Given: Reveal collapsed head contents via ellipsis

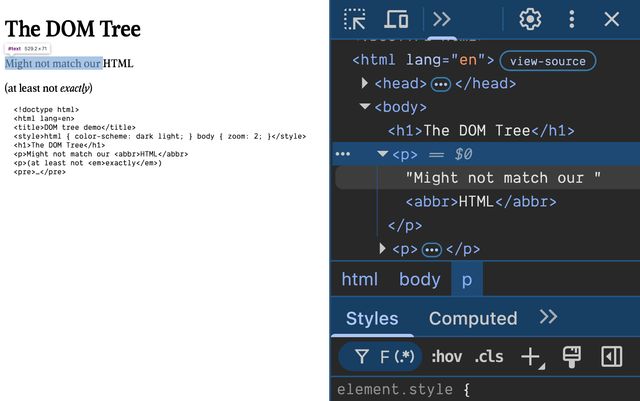Looking at the screenshot, I should (441, 84).
